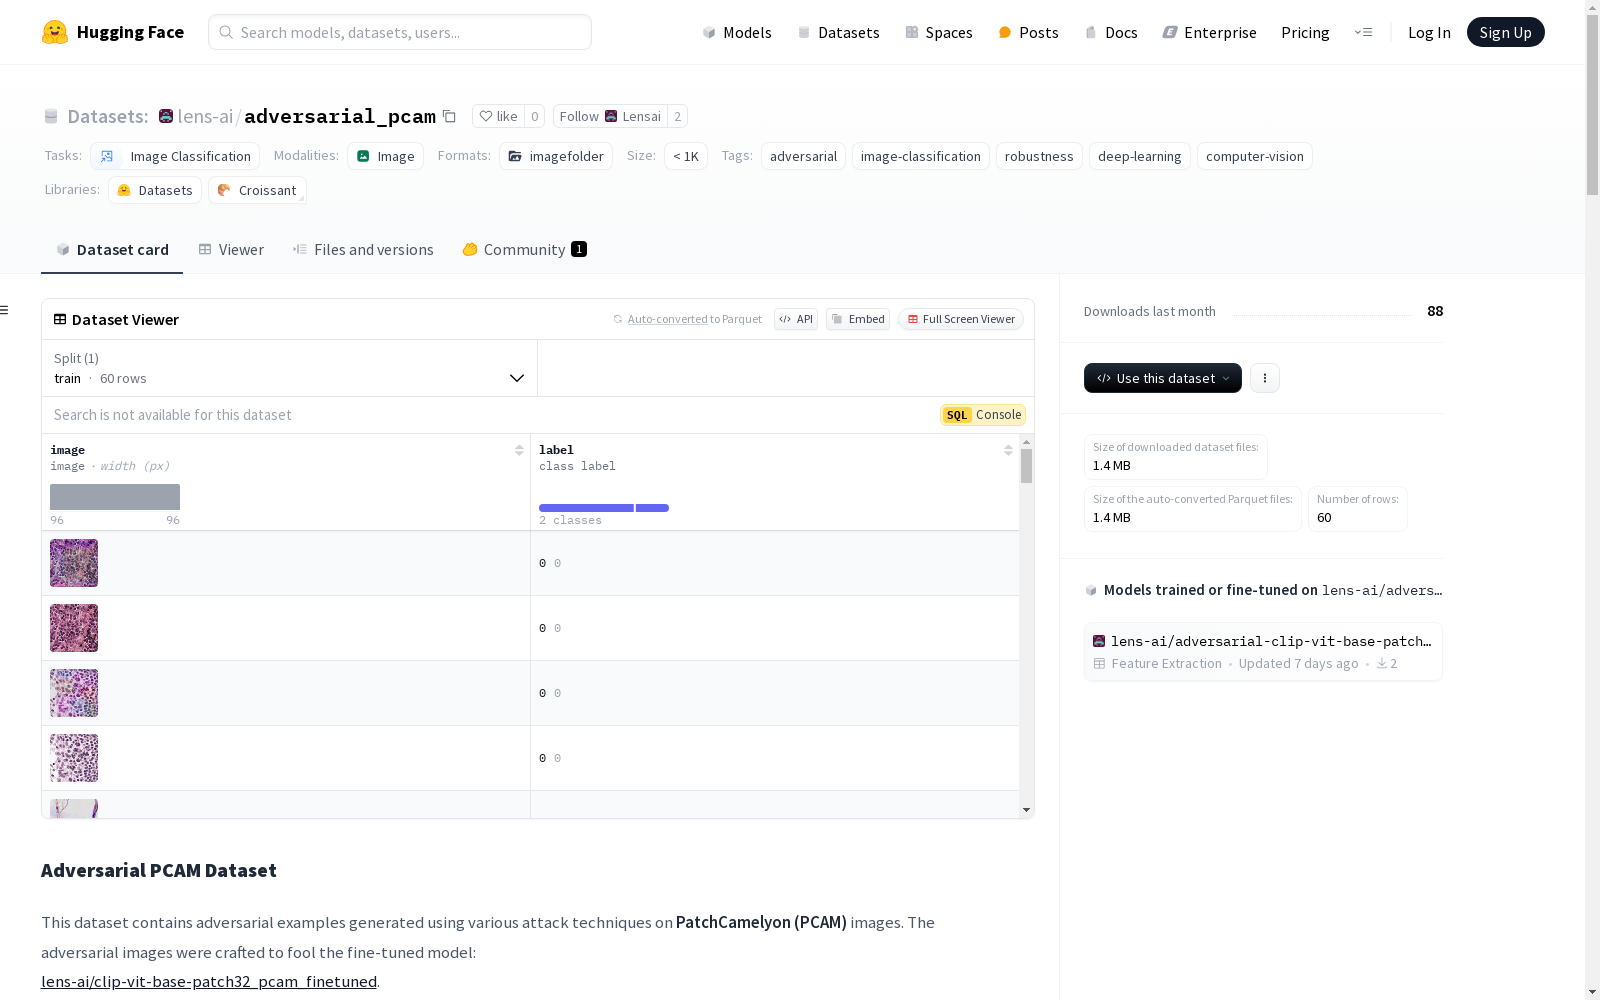Select the < 1K size tag

click(x=686, y=156)
